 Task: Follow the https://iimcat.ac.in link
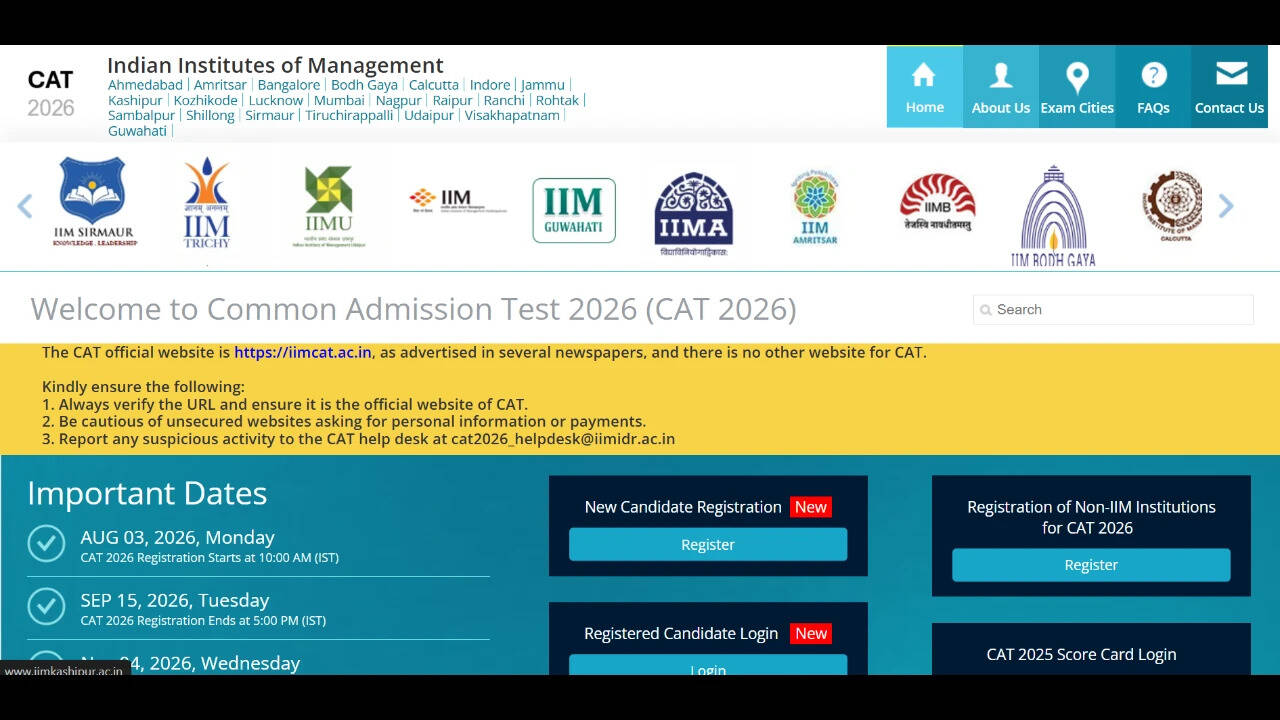303,352
